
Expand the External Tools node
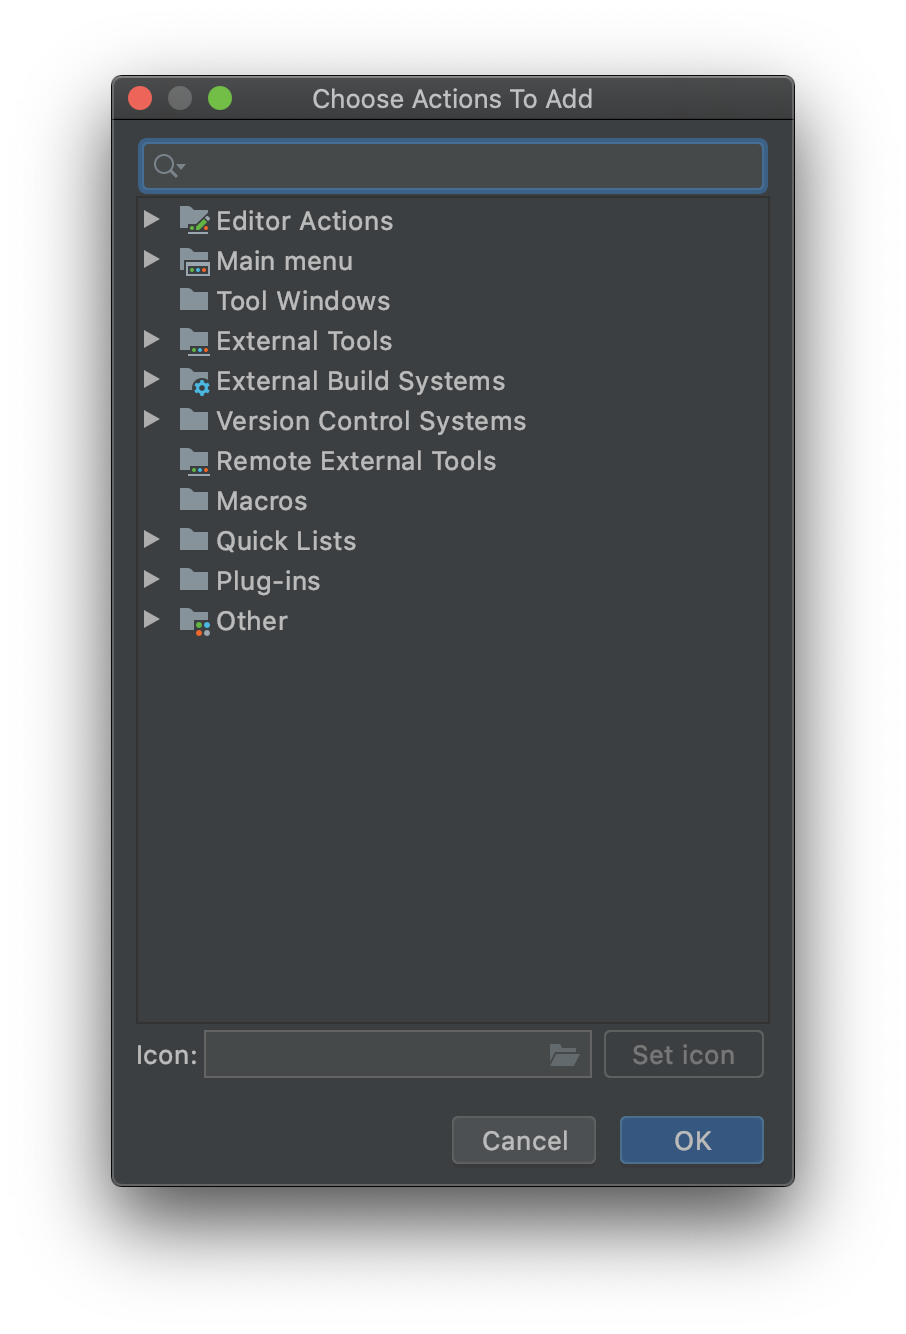click(x=152, y=339)
